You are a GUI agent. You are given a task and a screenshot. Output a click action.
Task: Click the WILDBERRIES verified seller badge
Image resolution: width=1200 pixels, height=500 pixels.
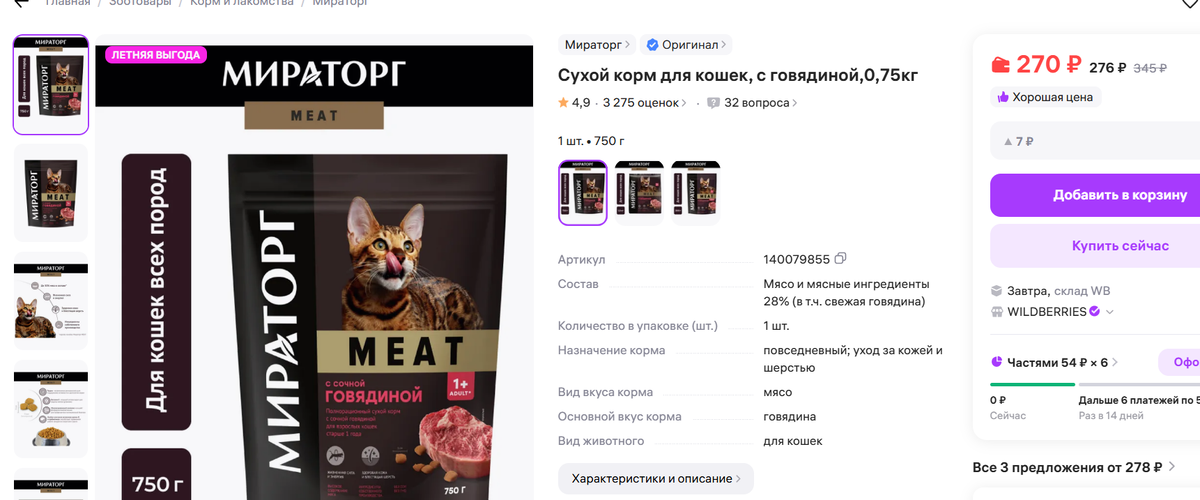(1095, 311)
